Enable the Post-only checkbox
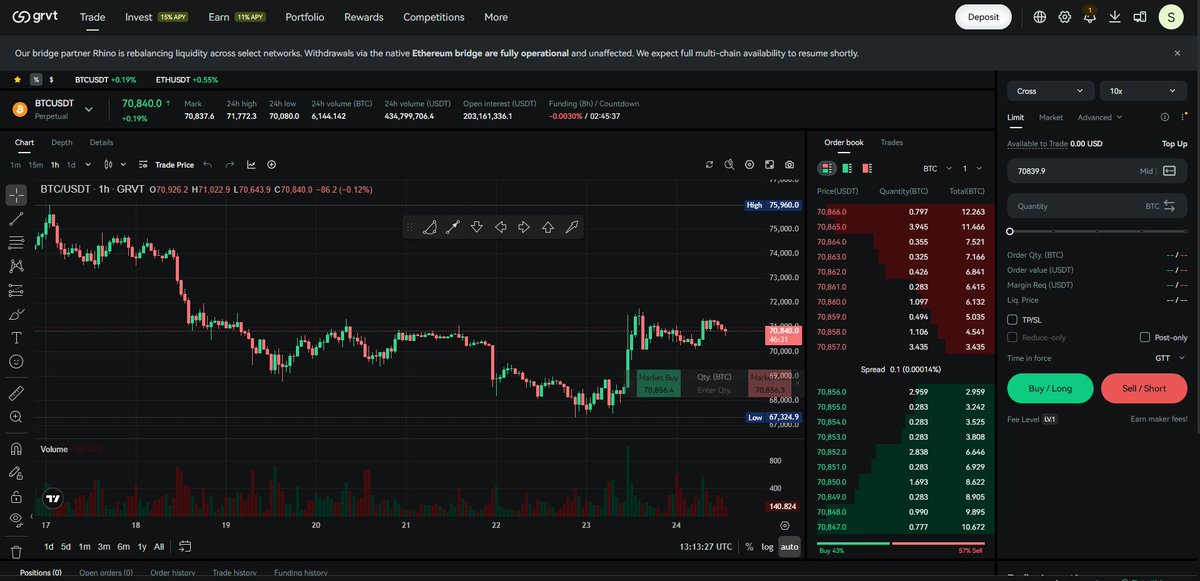 click(1145, 338)
